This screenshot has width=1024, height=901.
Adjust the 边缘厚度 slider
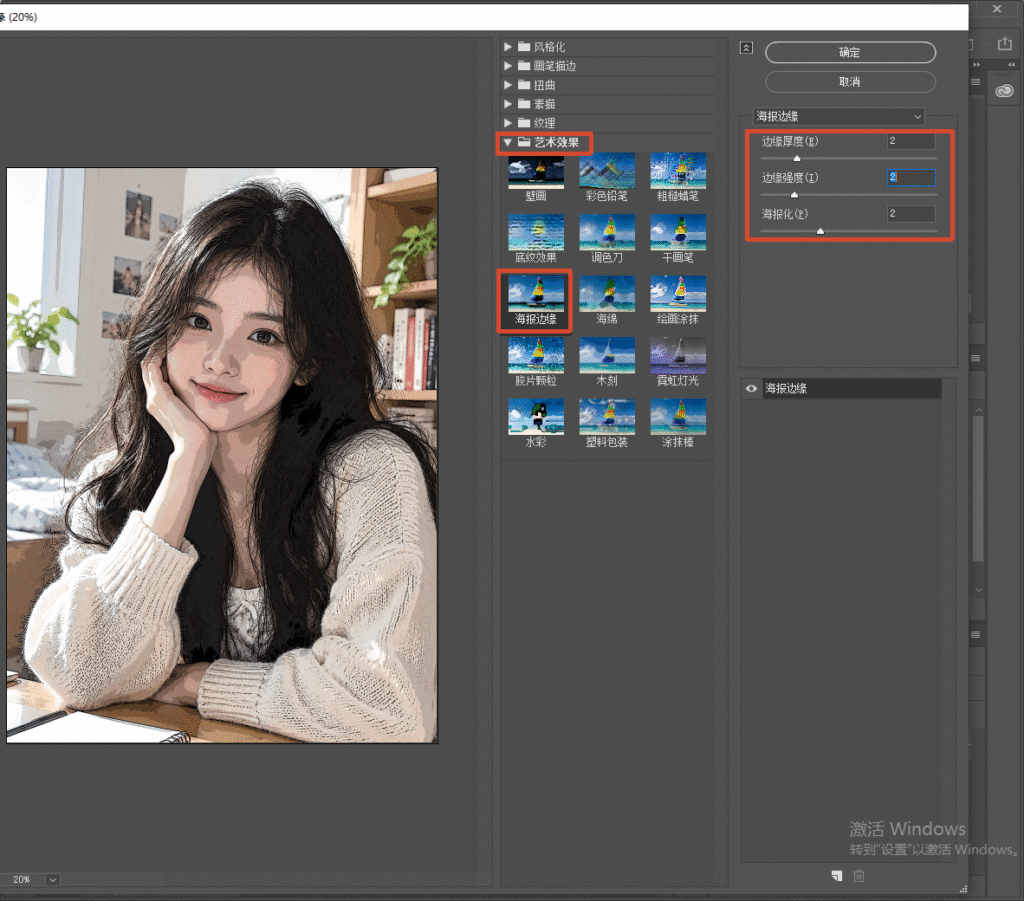click(797, 158)
